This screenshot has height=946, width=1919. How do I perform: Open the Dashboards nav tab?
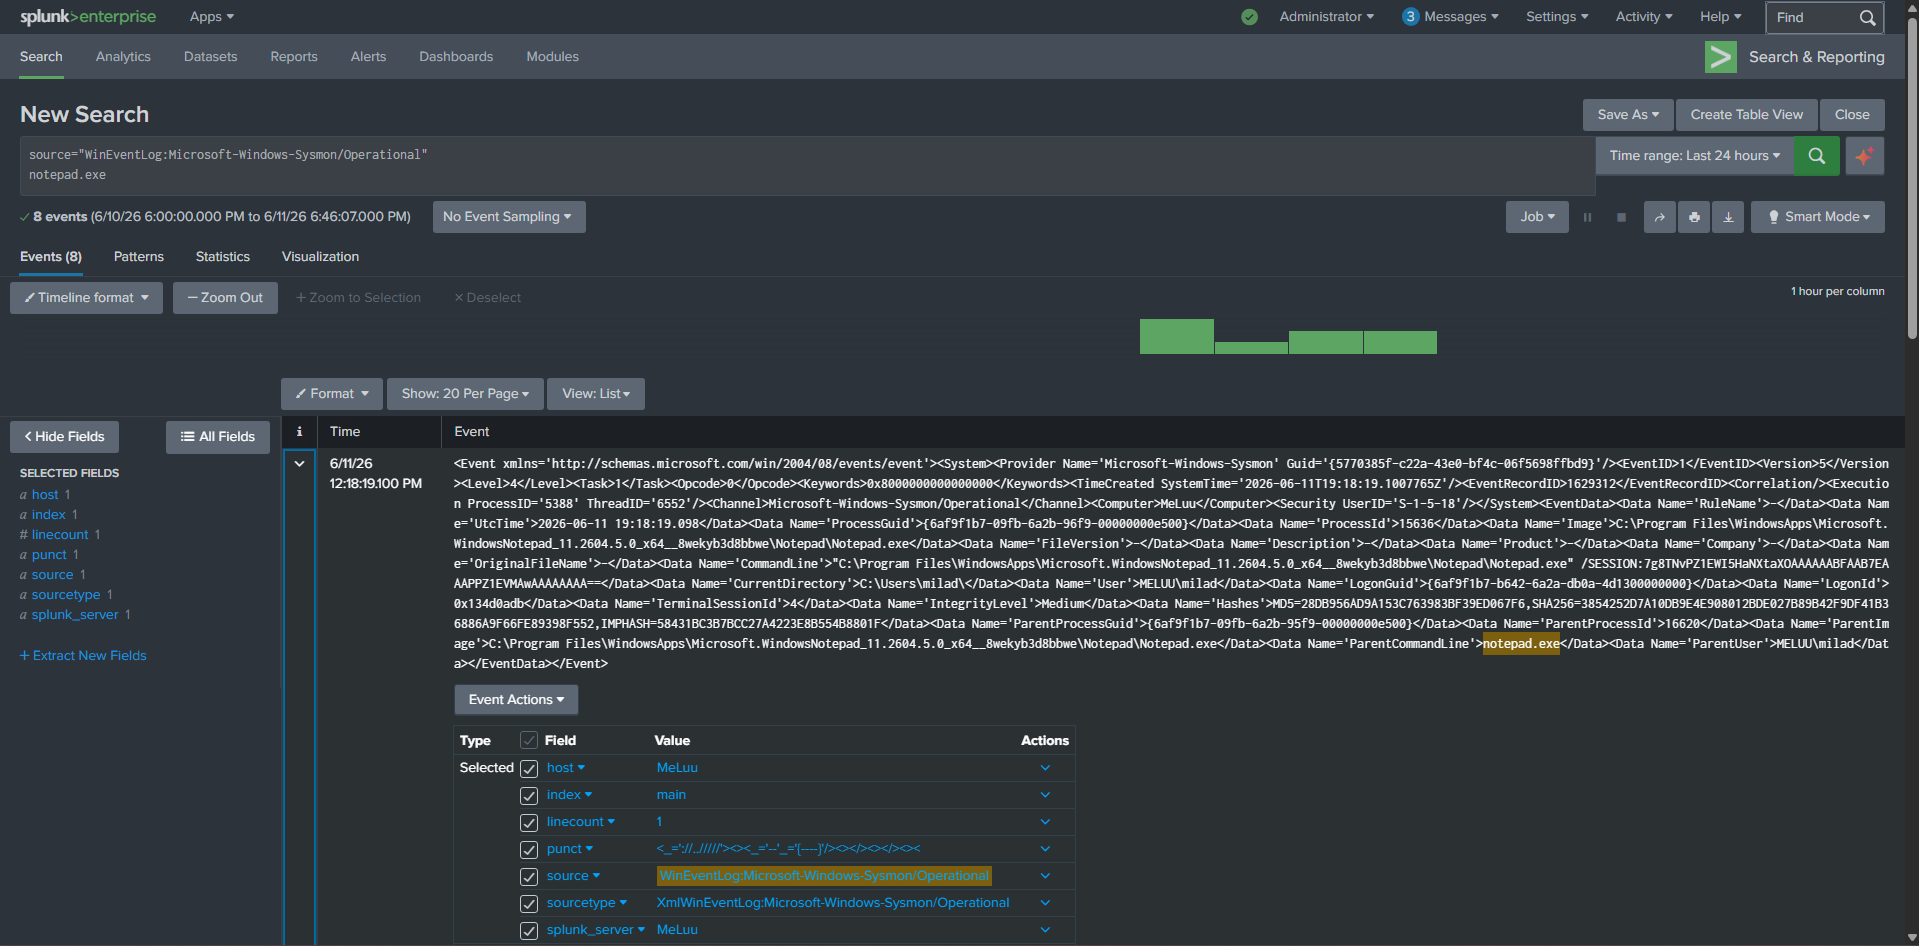tap(456, 57)
